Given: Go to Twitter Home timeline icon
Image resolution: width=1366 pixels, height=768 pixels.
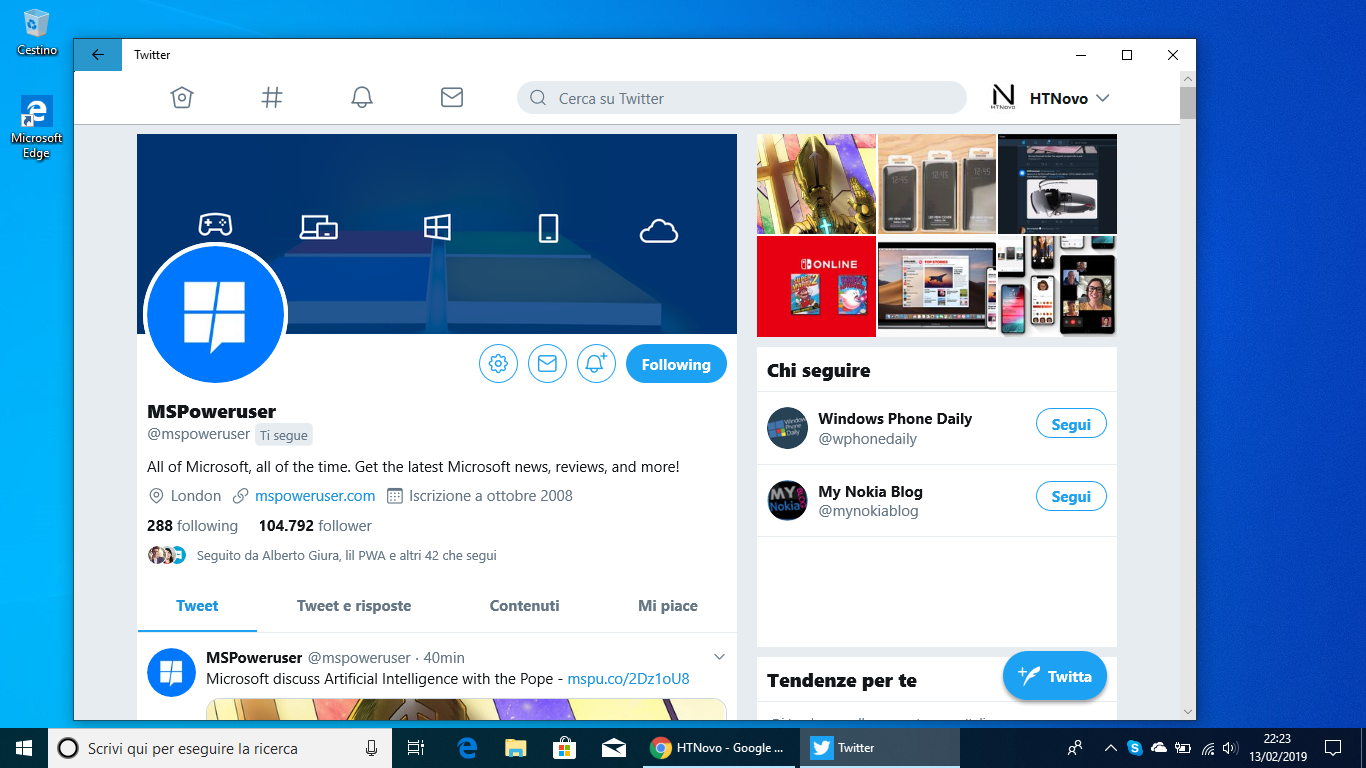Looking at the screenshot, I should point(181,97).
